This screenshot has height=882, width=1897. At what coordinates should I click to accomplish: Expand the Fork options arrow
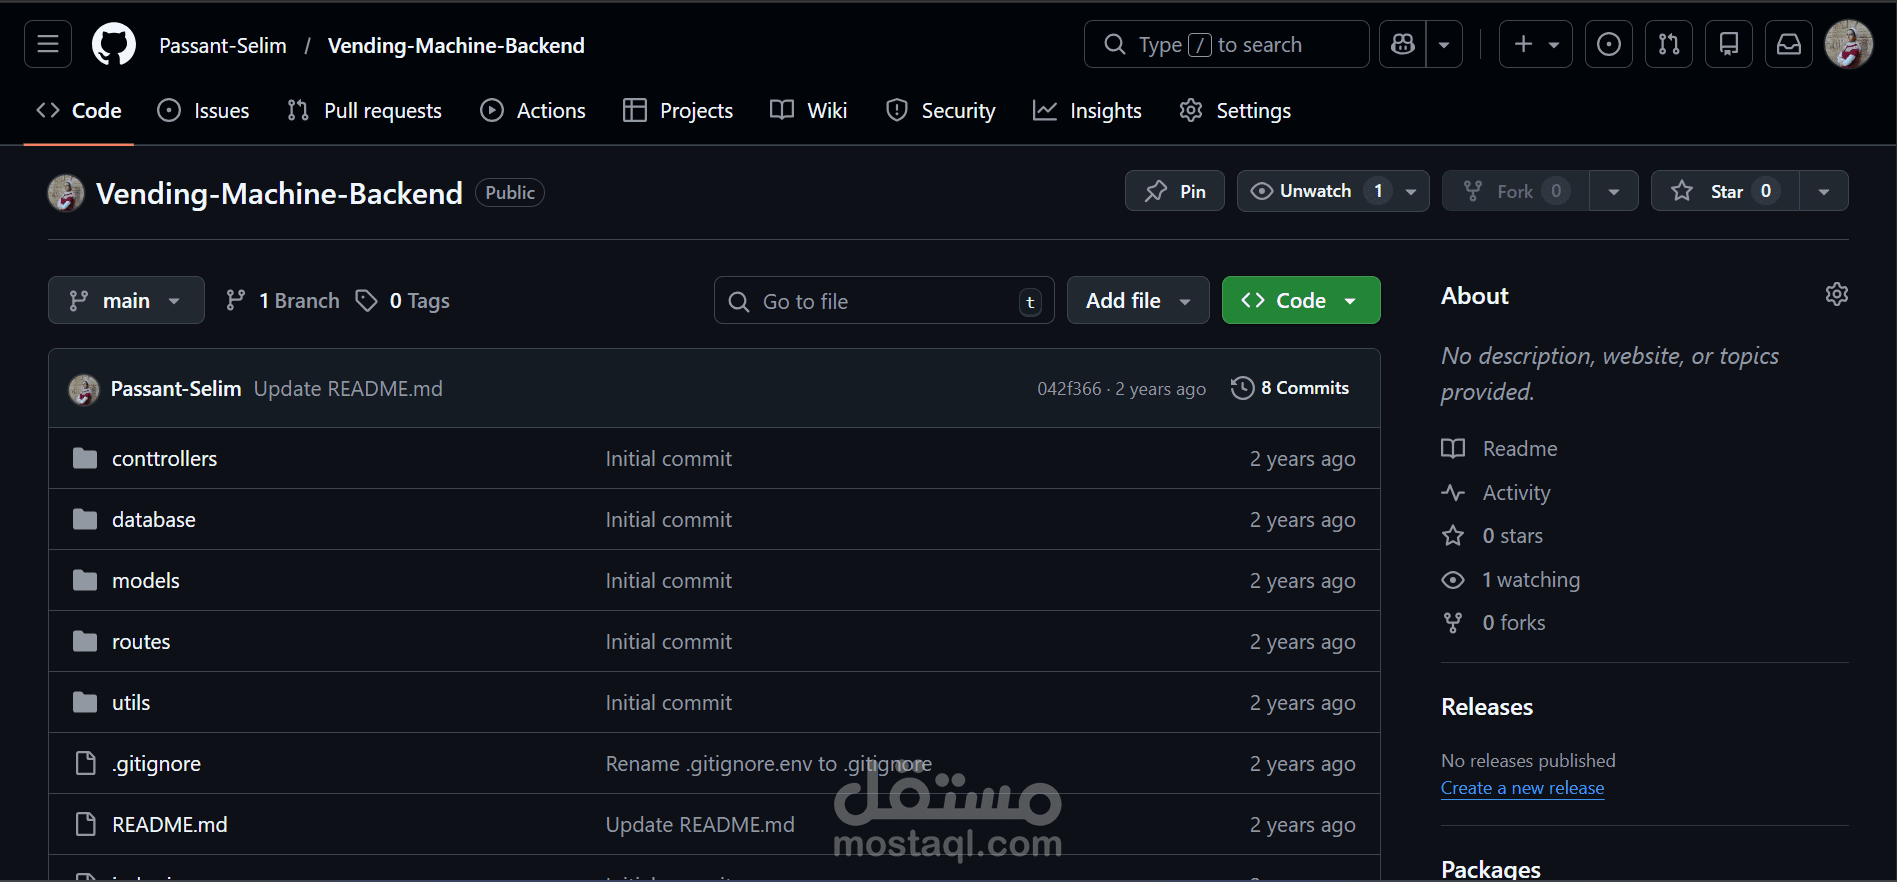[1614, 191]
